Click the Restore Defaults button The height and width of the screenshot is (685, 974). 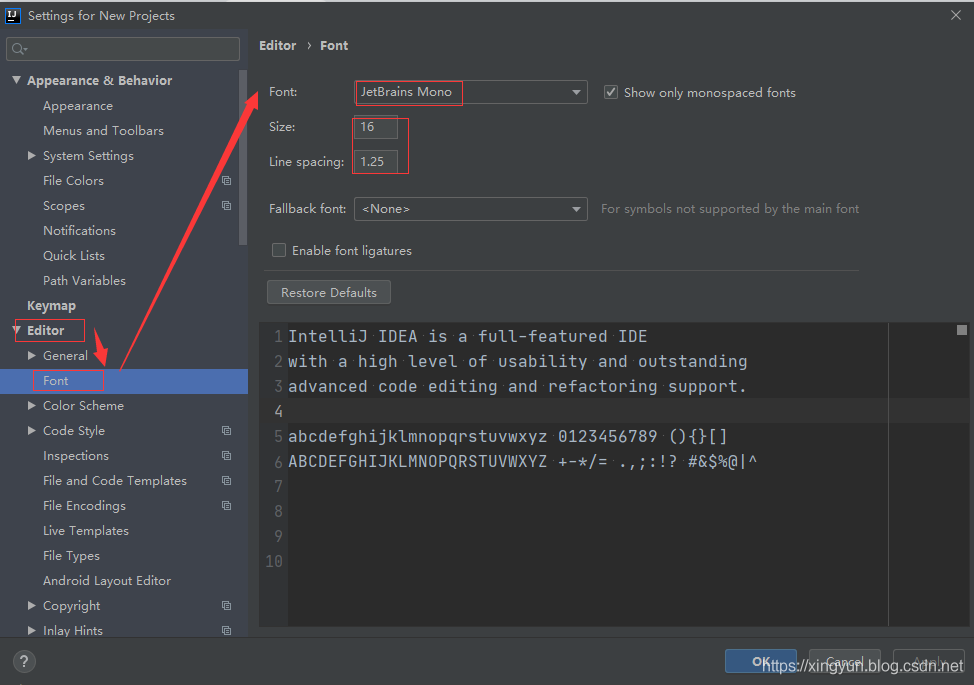[329, 292]
